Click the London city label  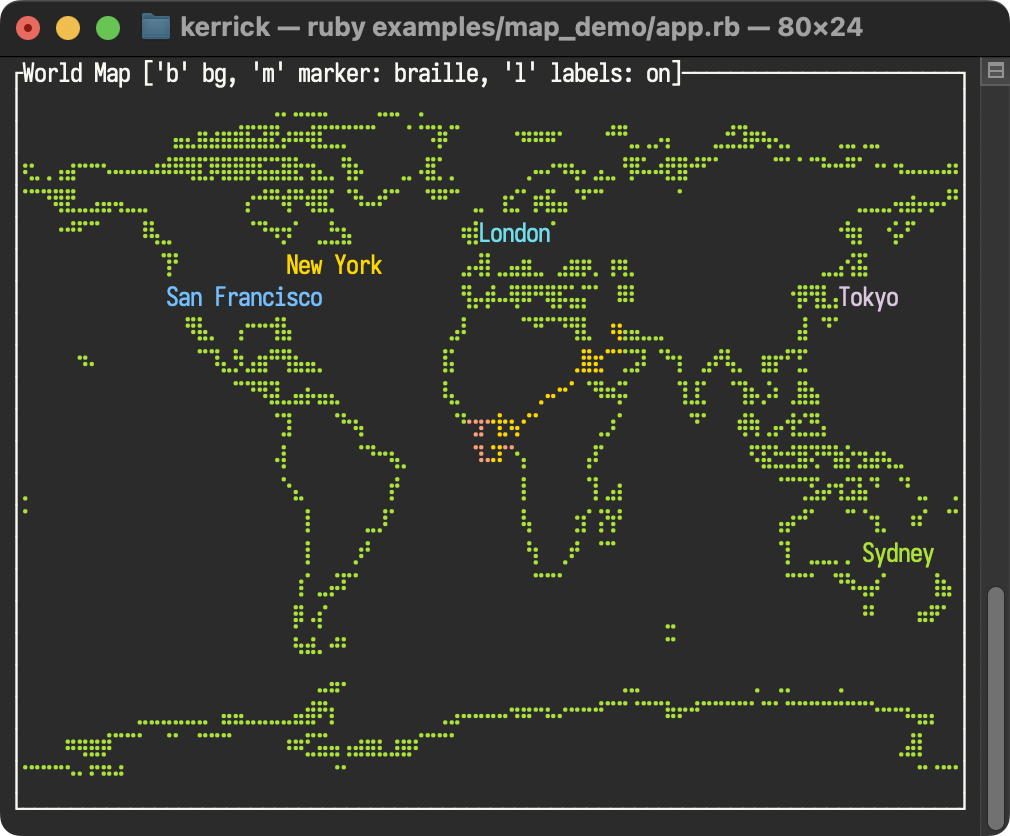pos(515,233)
